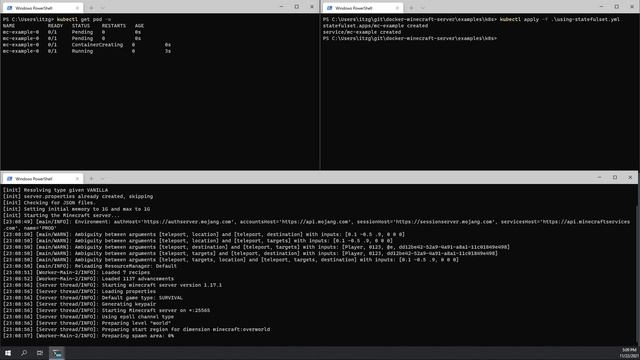This screenshot has width=640, height=360.
Task: Click the 'kubectl get pod -w' command text
Action: click(84, 19)
